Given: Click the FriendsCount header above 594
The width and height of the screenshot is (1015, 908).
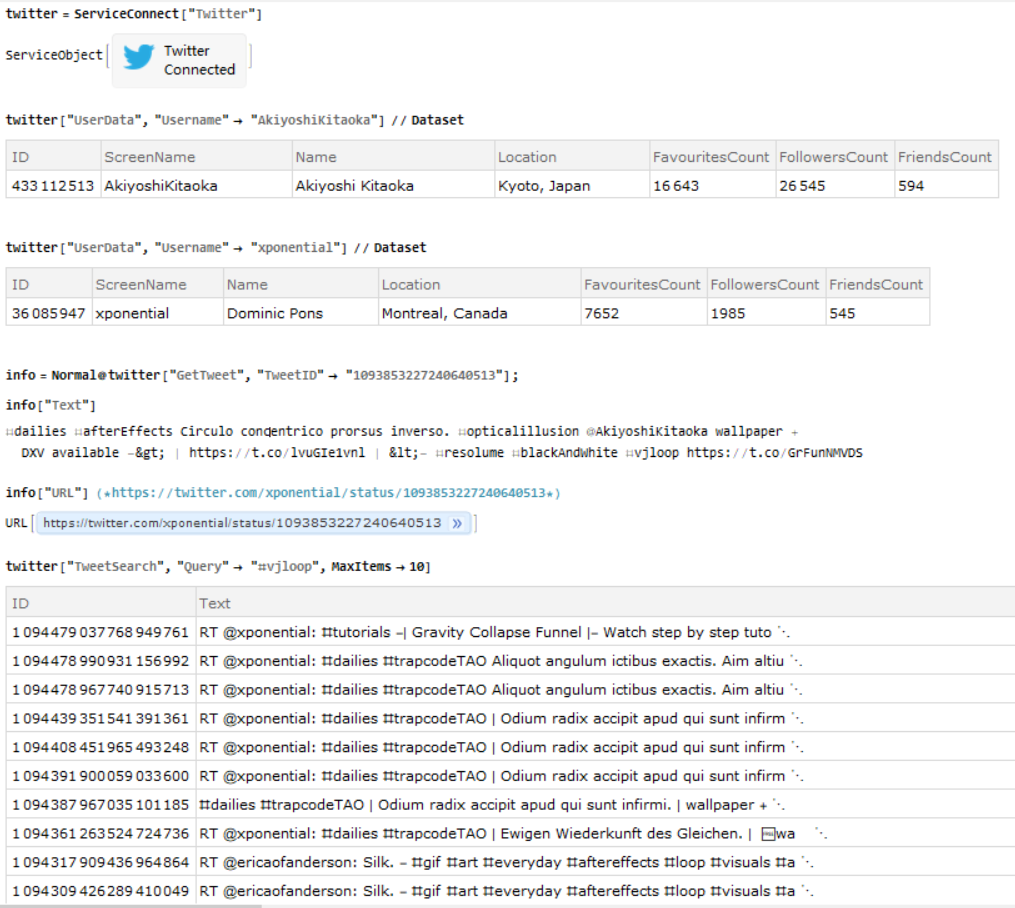Looking at the screenshot, I should (944, 157).
